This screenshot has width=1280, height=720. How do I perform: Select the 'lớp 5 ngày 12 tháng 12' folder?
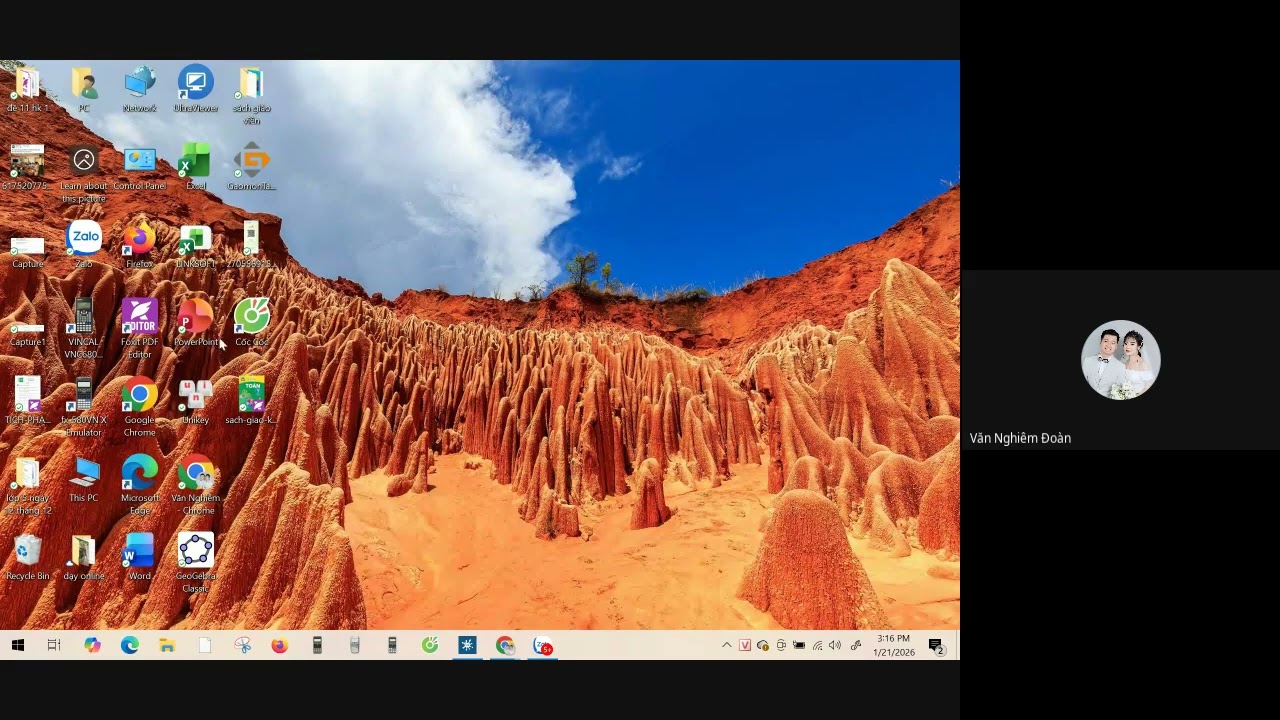click(x=28, y=486)
